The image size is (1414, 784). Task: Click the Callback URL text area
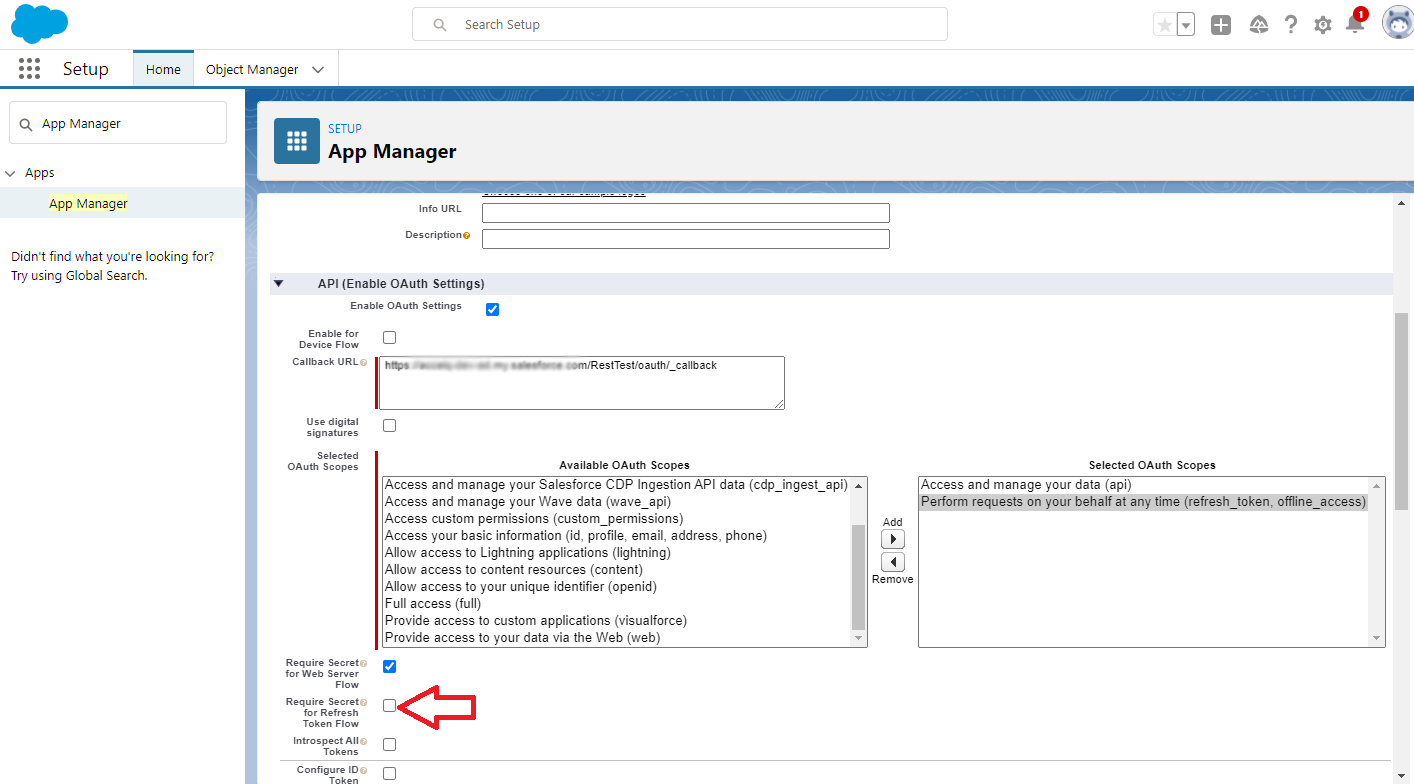tap(582, 383)
